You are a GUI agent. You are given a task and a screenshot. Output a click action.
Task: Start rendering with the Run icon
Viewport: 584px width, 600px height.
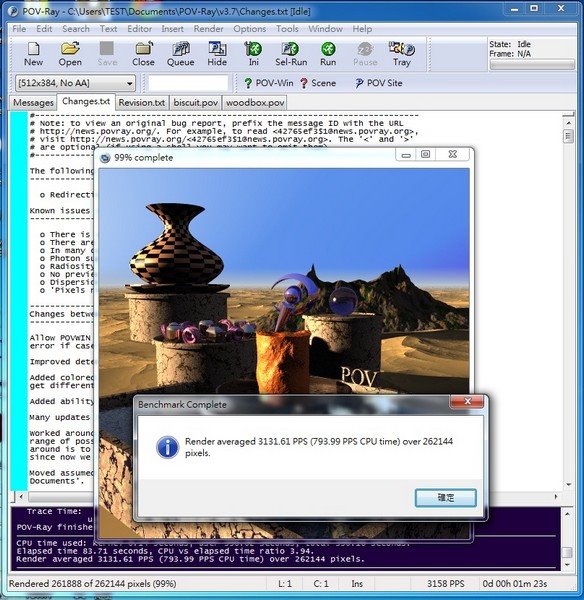328,54
